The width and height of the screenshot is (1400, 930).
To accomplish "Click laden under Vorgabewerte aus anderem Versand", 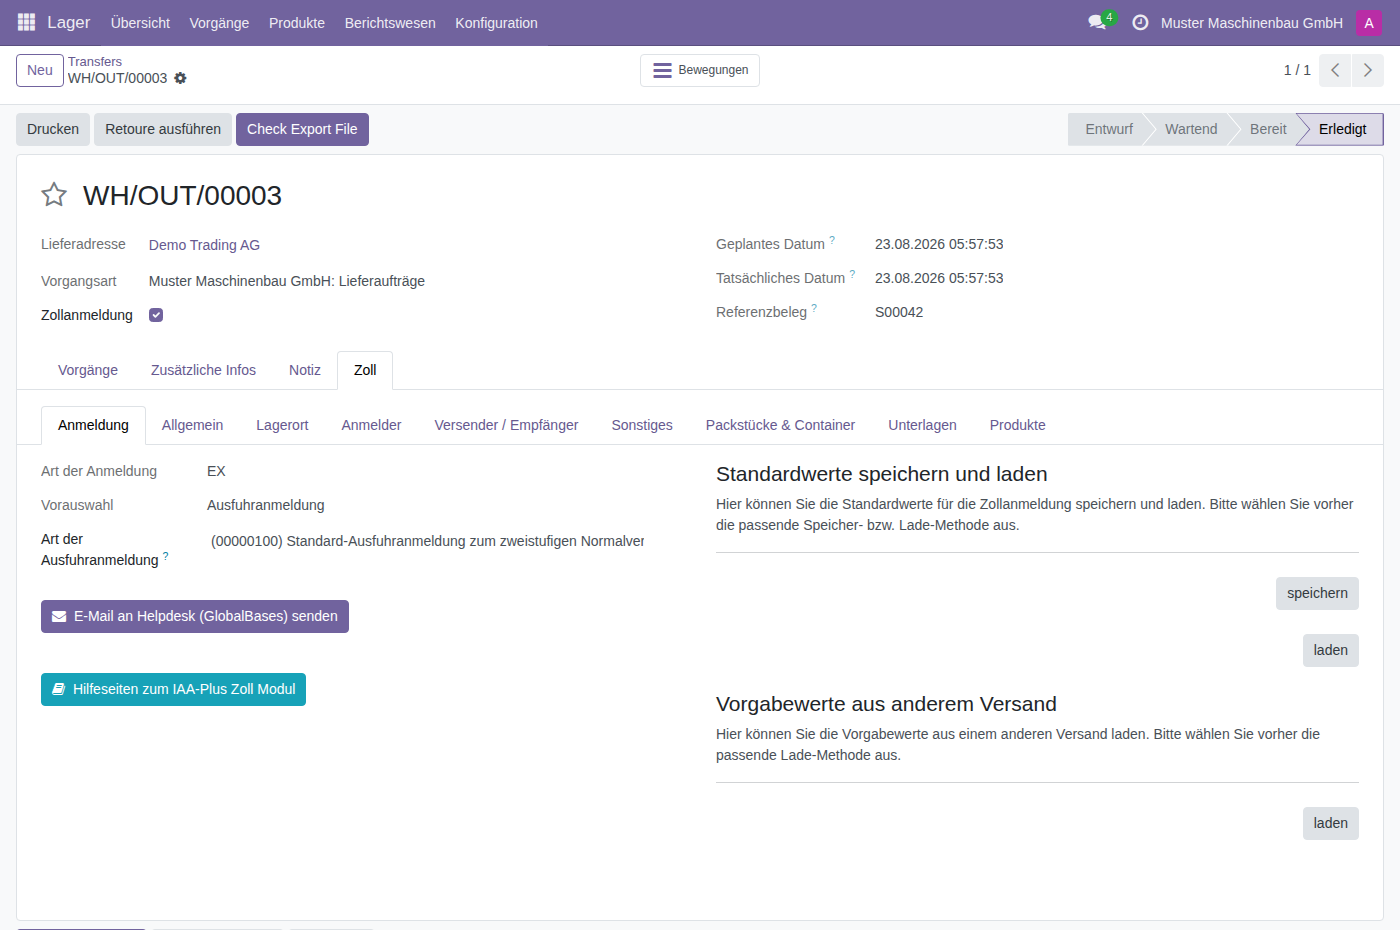I will [1330, 823].
